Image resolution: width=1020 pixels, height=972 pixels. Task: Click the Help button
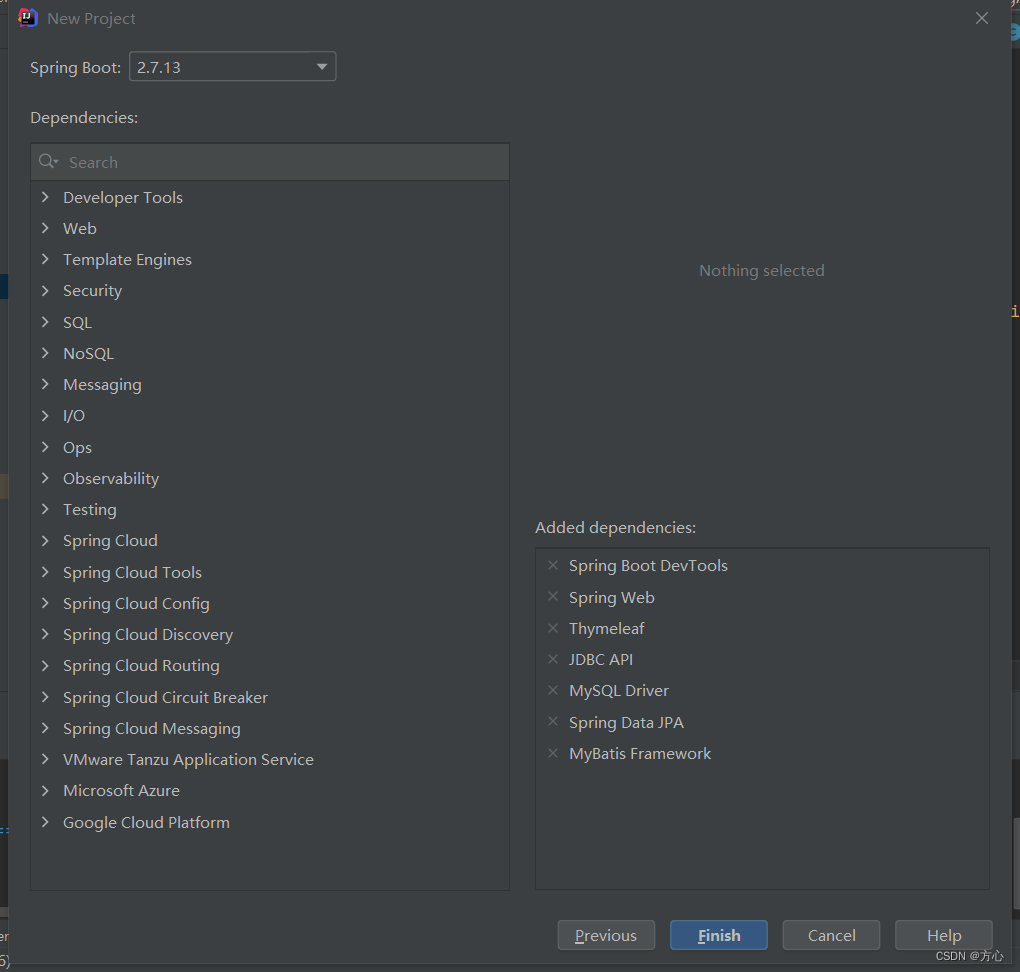coord(944,935)
